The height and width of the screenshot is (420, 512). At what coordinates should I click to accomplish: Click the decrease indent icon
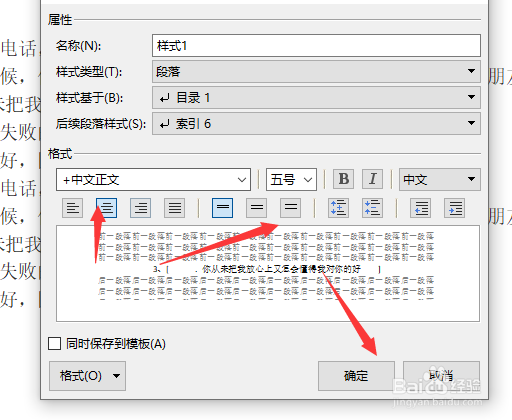pos(420,208)
